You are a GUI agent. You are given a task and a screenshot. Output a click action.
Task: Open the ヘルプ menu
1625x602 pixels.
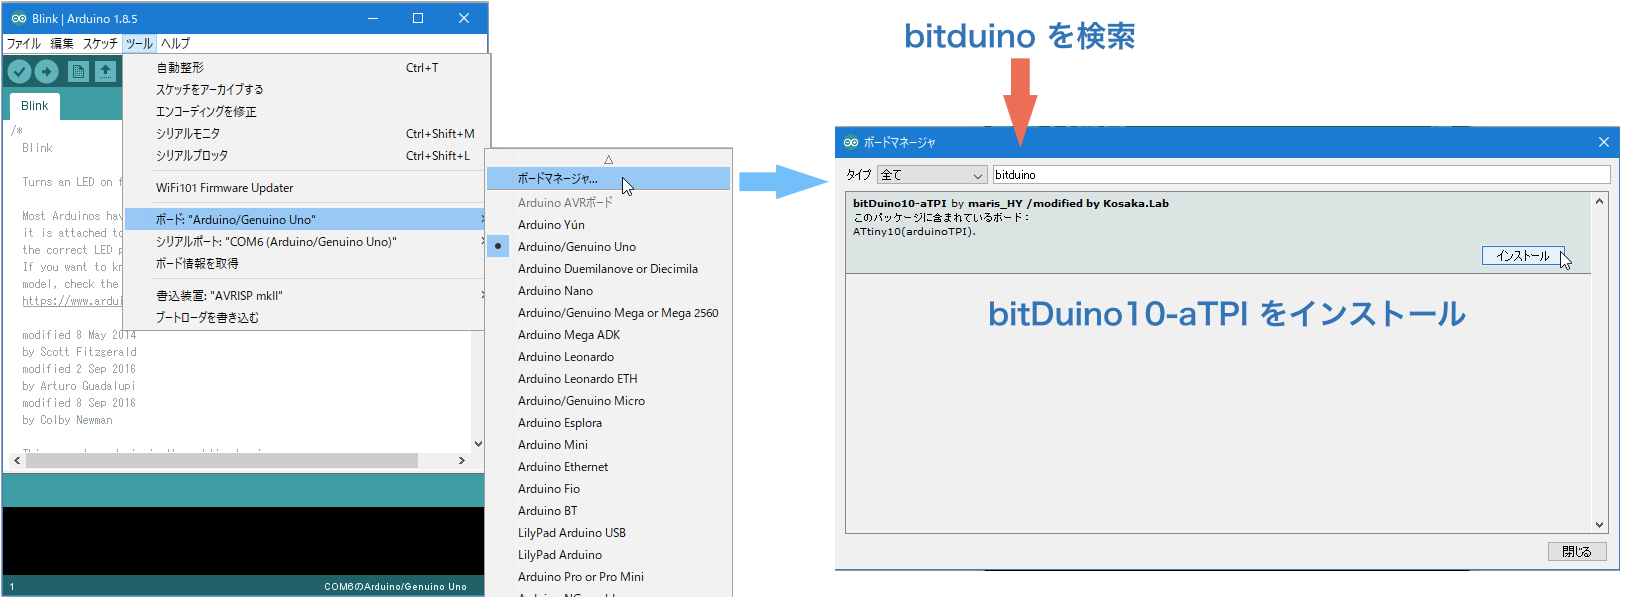175,43
